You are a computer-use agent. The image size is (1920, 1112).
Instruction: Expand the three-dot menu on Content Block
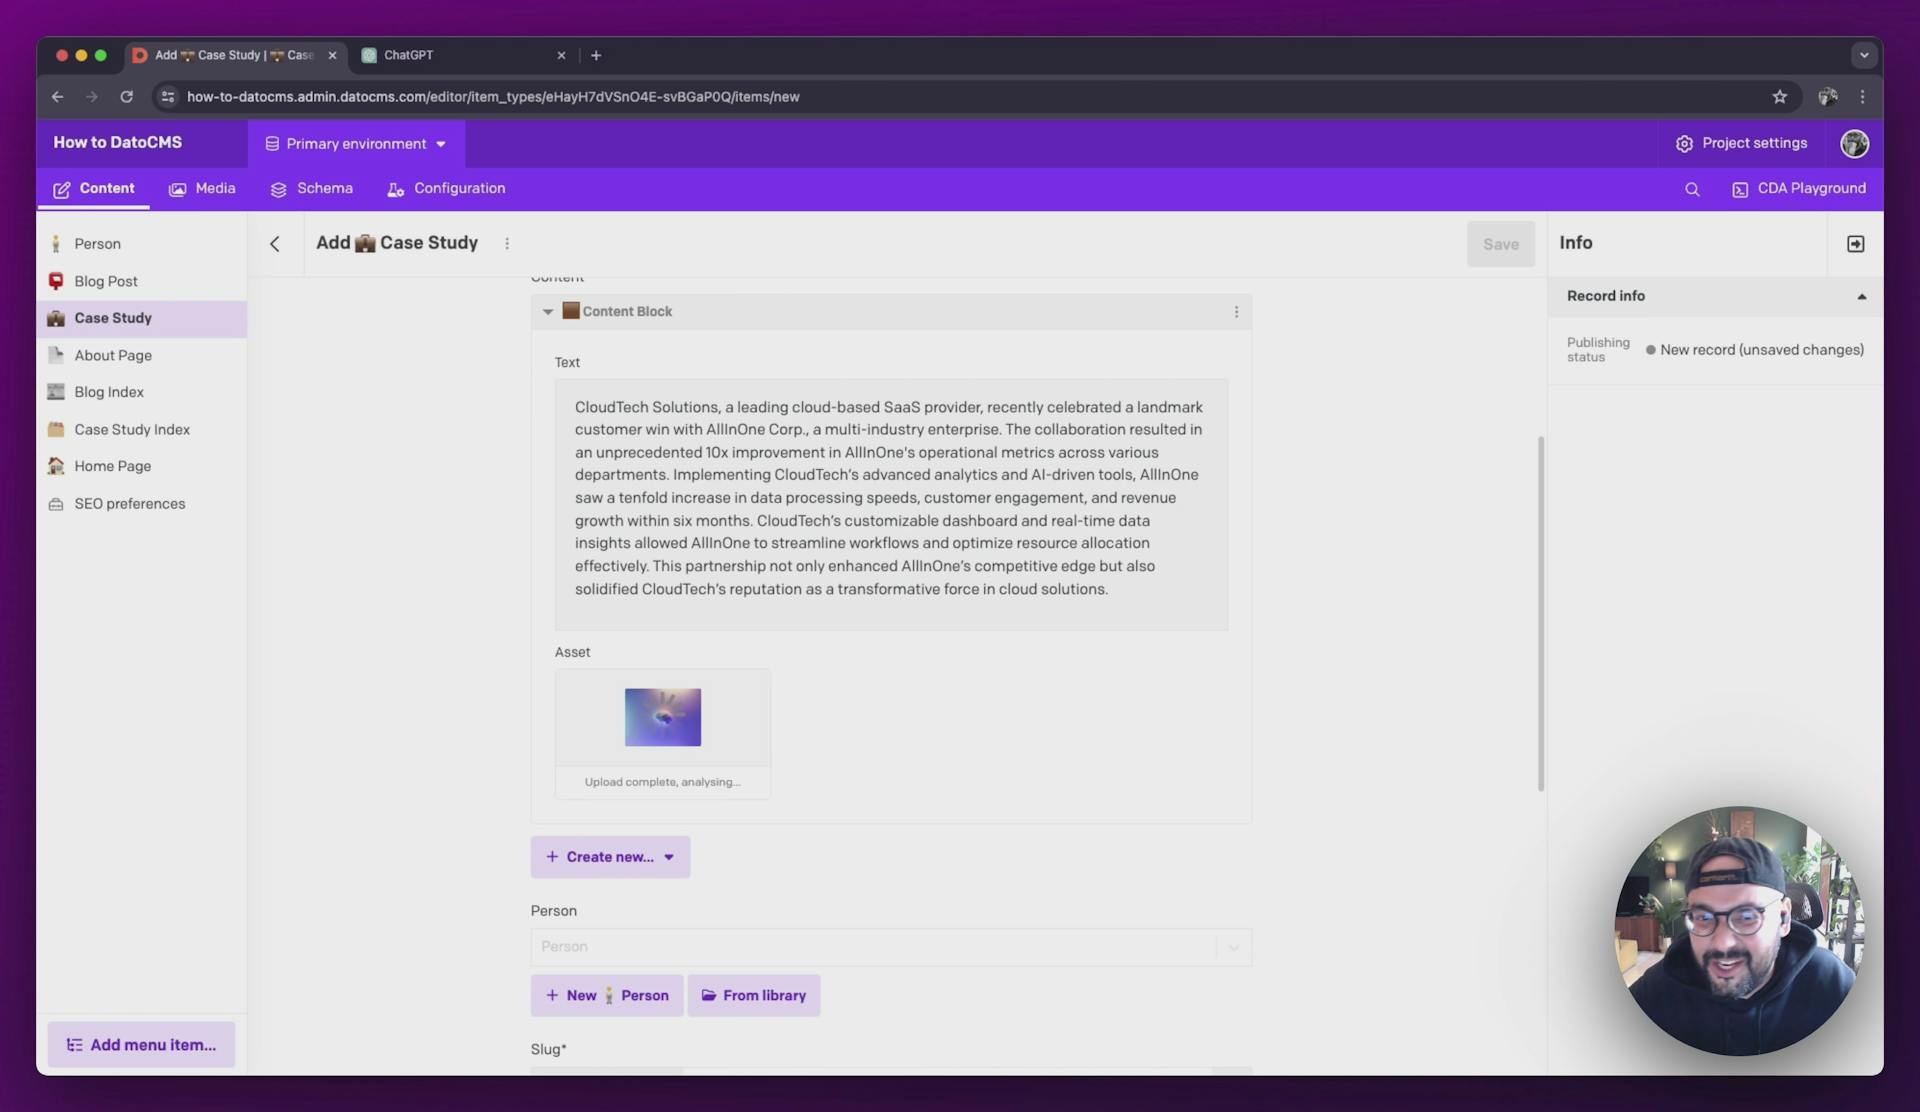tap(1233, 311)
